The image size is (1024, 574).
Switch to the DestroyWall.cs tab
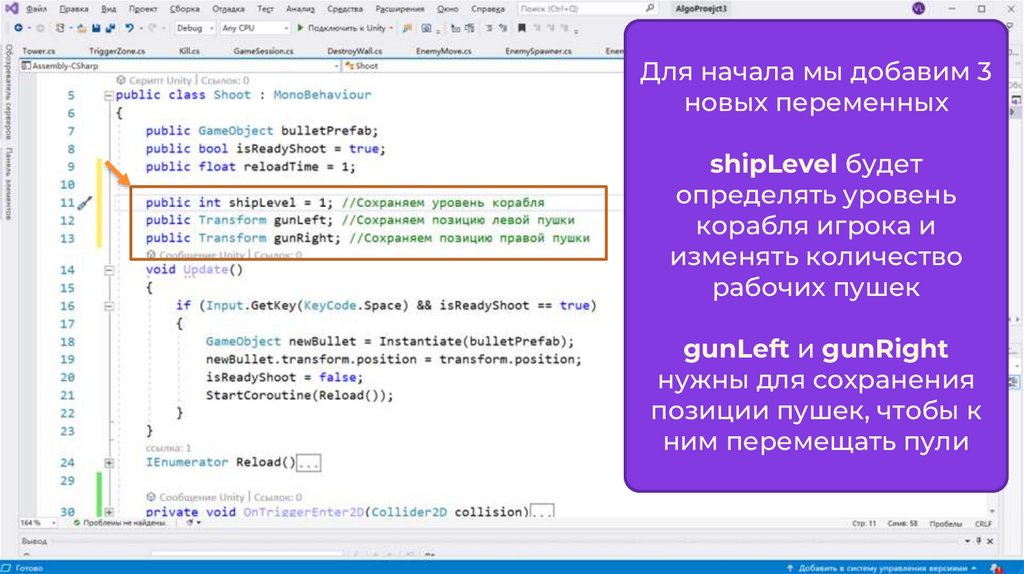355,51
